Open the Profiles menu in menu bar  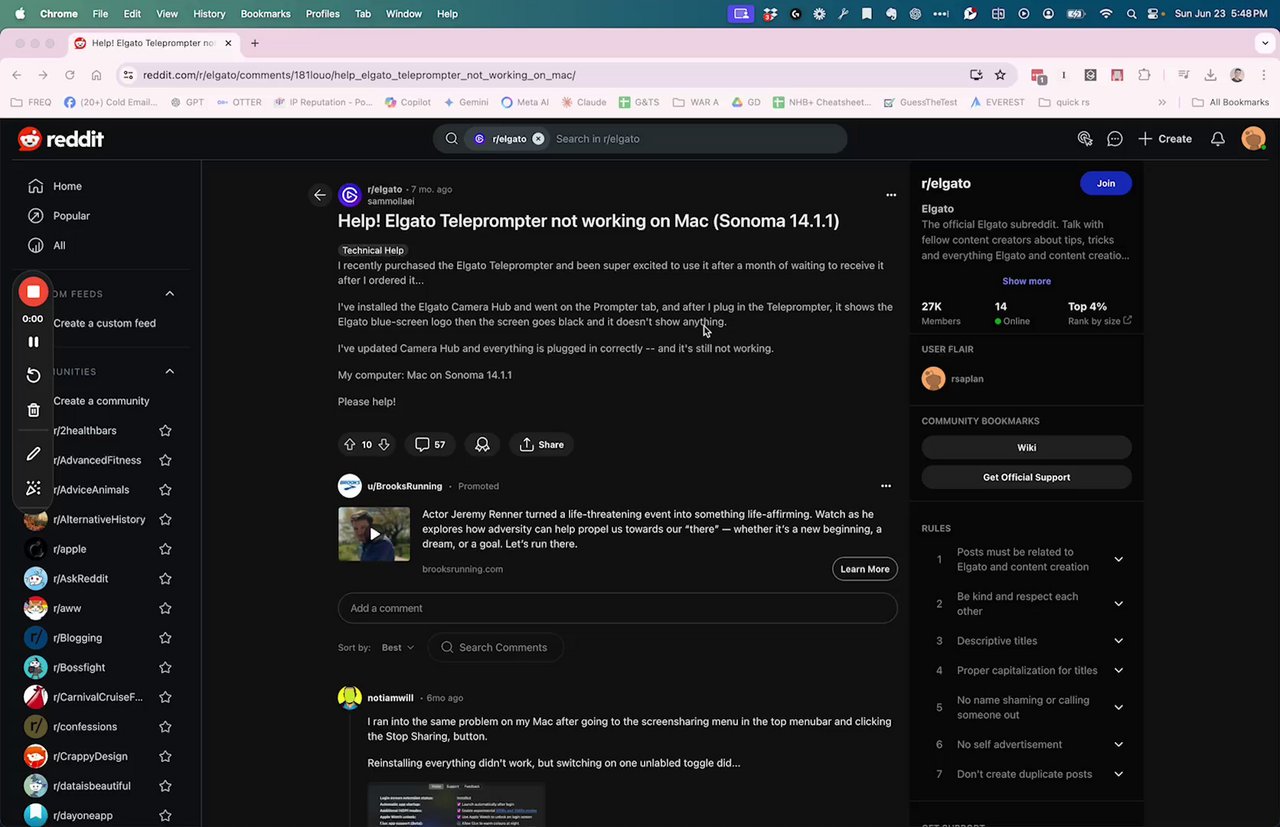point(322,14)
